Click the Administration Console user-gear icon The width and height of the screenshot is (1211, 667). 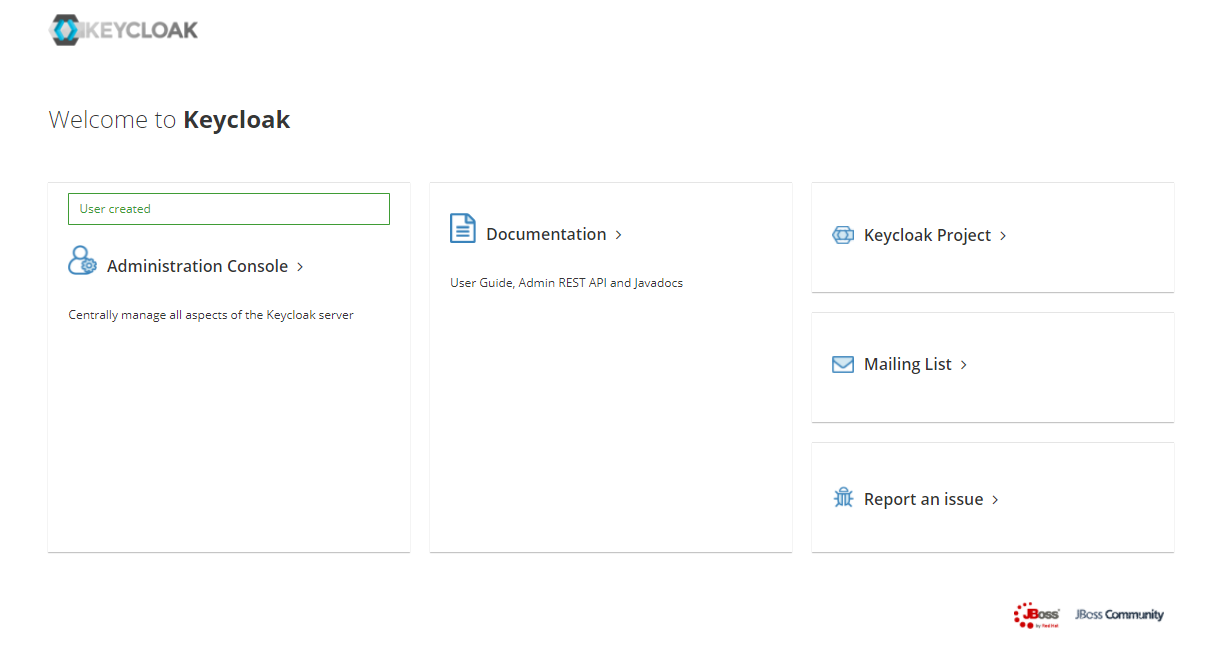click(82, 261)
